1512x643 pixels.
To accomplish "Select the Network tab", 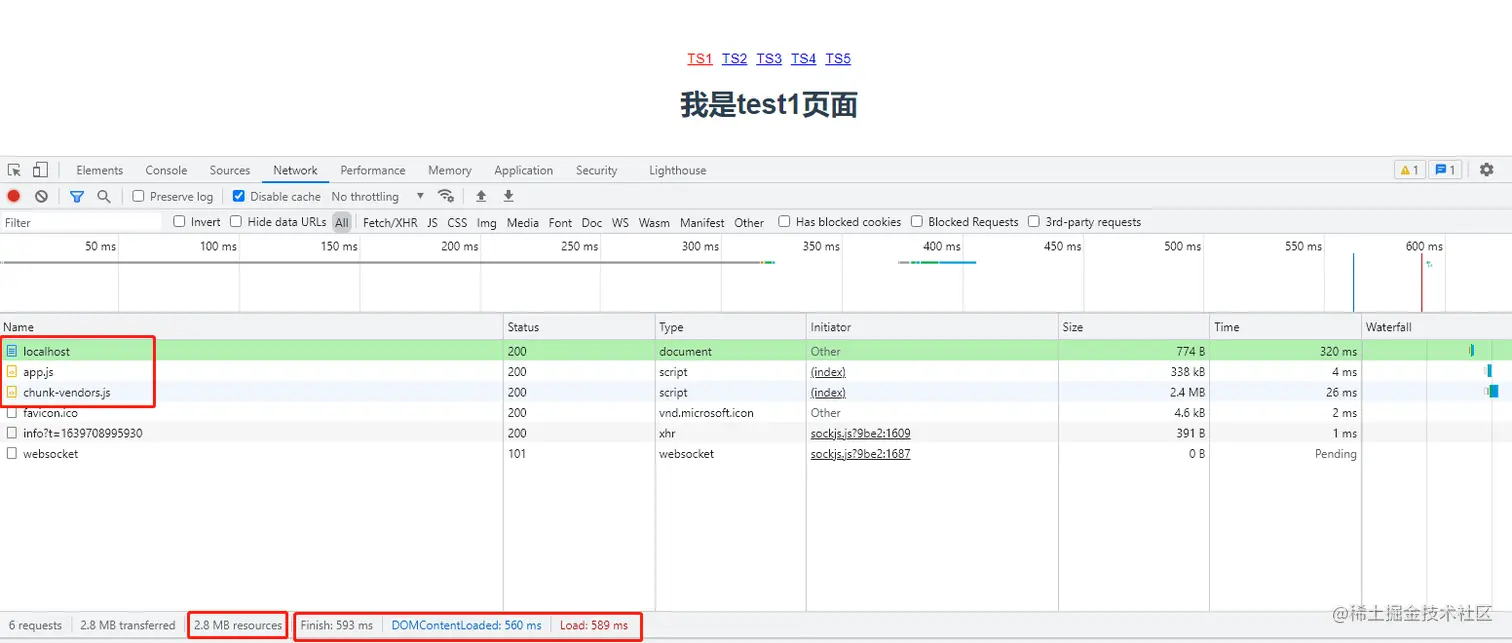I will click(295, 170).
